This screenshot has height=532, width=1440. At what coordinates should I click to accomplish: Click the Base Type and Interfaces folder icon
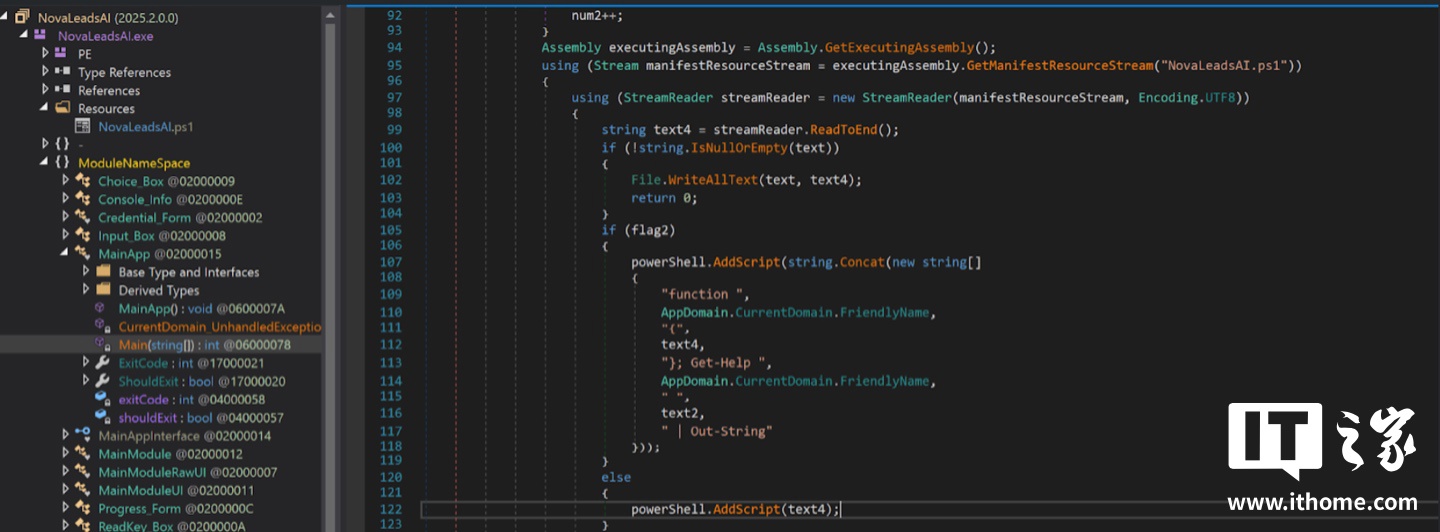(x=102, y=272)
